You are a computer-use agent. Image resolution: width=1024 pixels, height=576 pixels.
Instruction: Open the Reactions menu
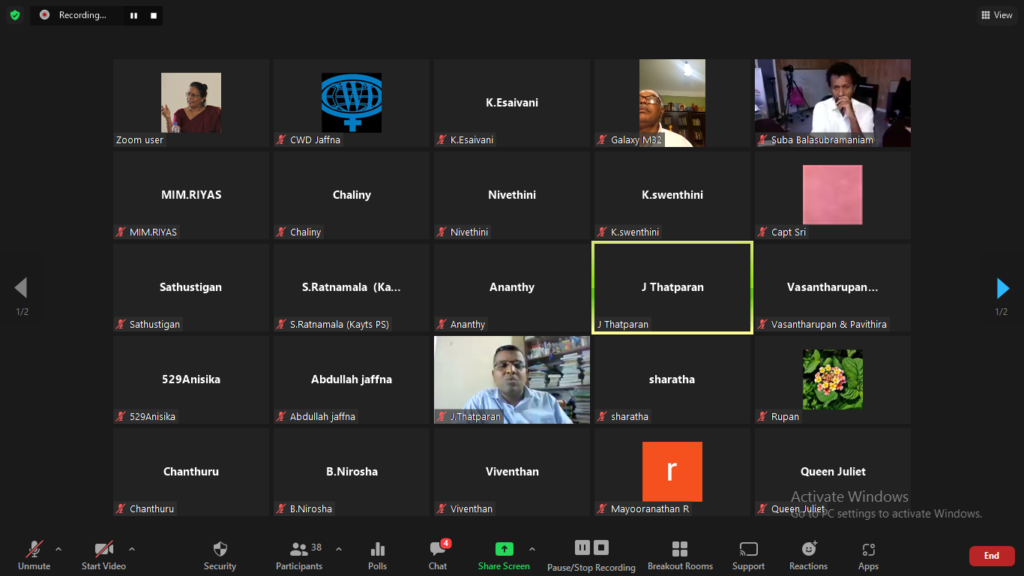[808, 556]
